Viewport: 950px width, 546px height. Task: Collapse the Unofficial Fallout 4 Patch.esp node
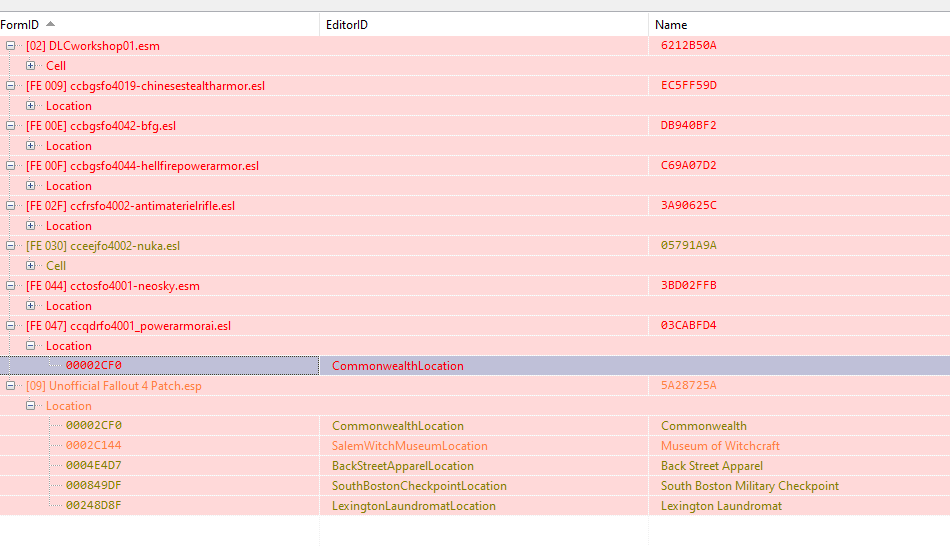point(10,385)
